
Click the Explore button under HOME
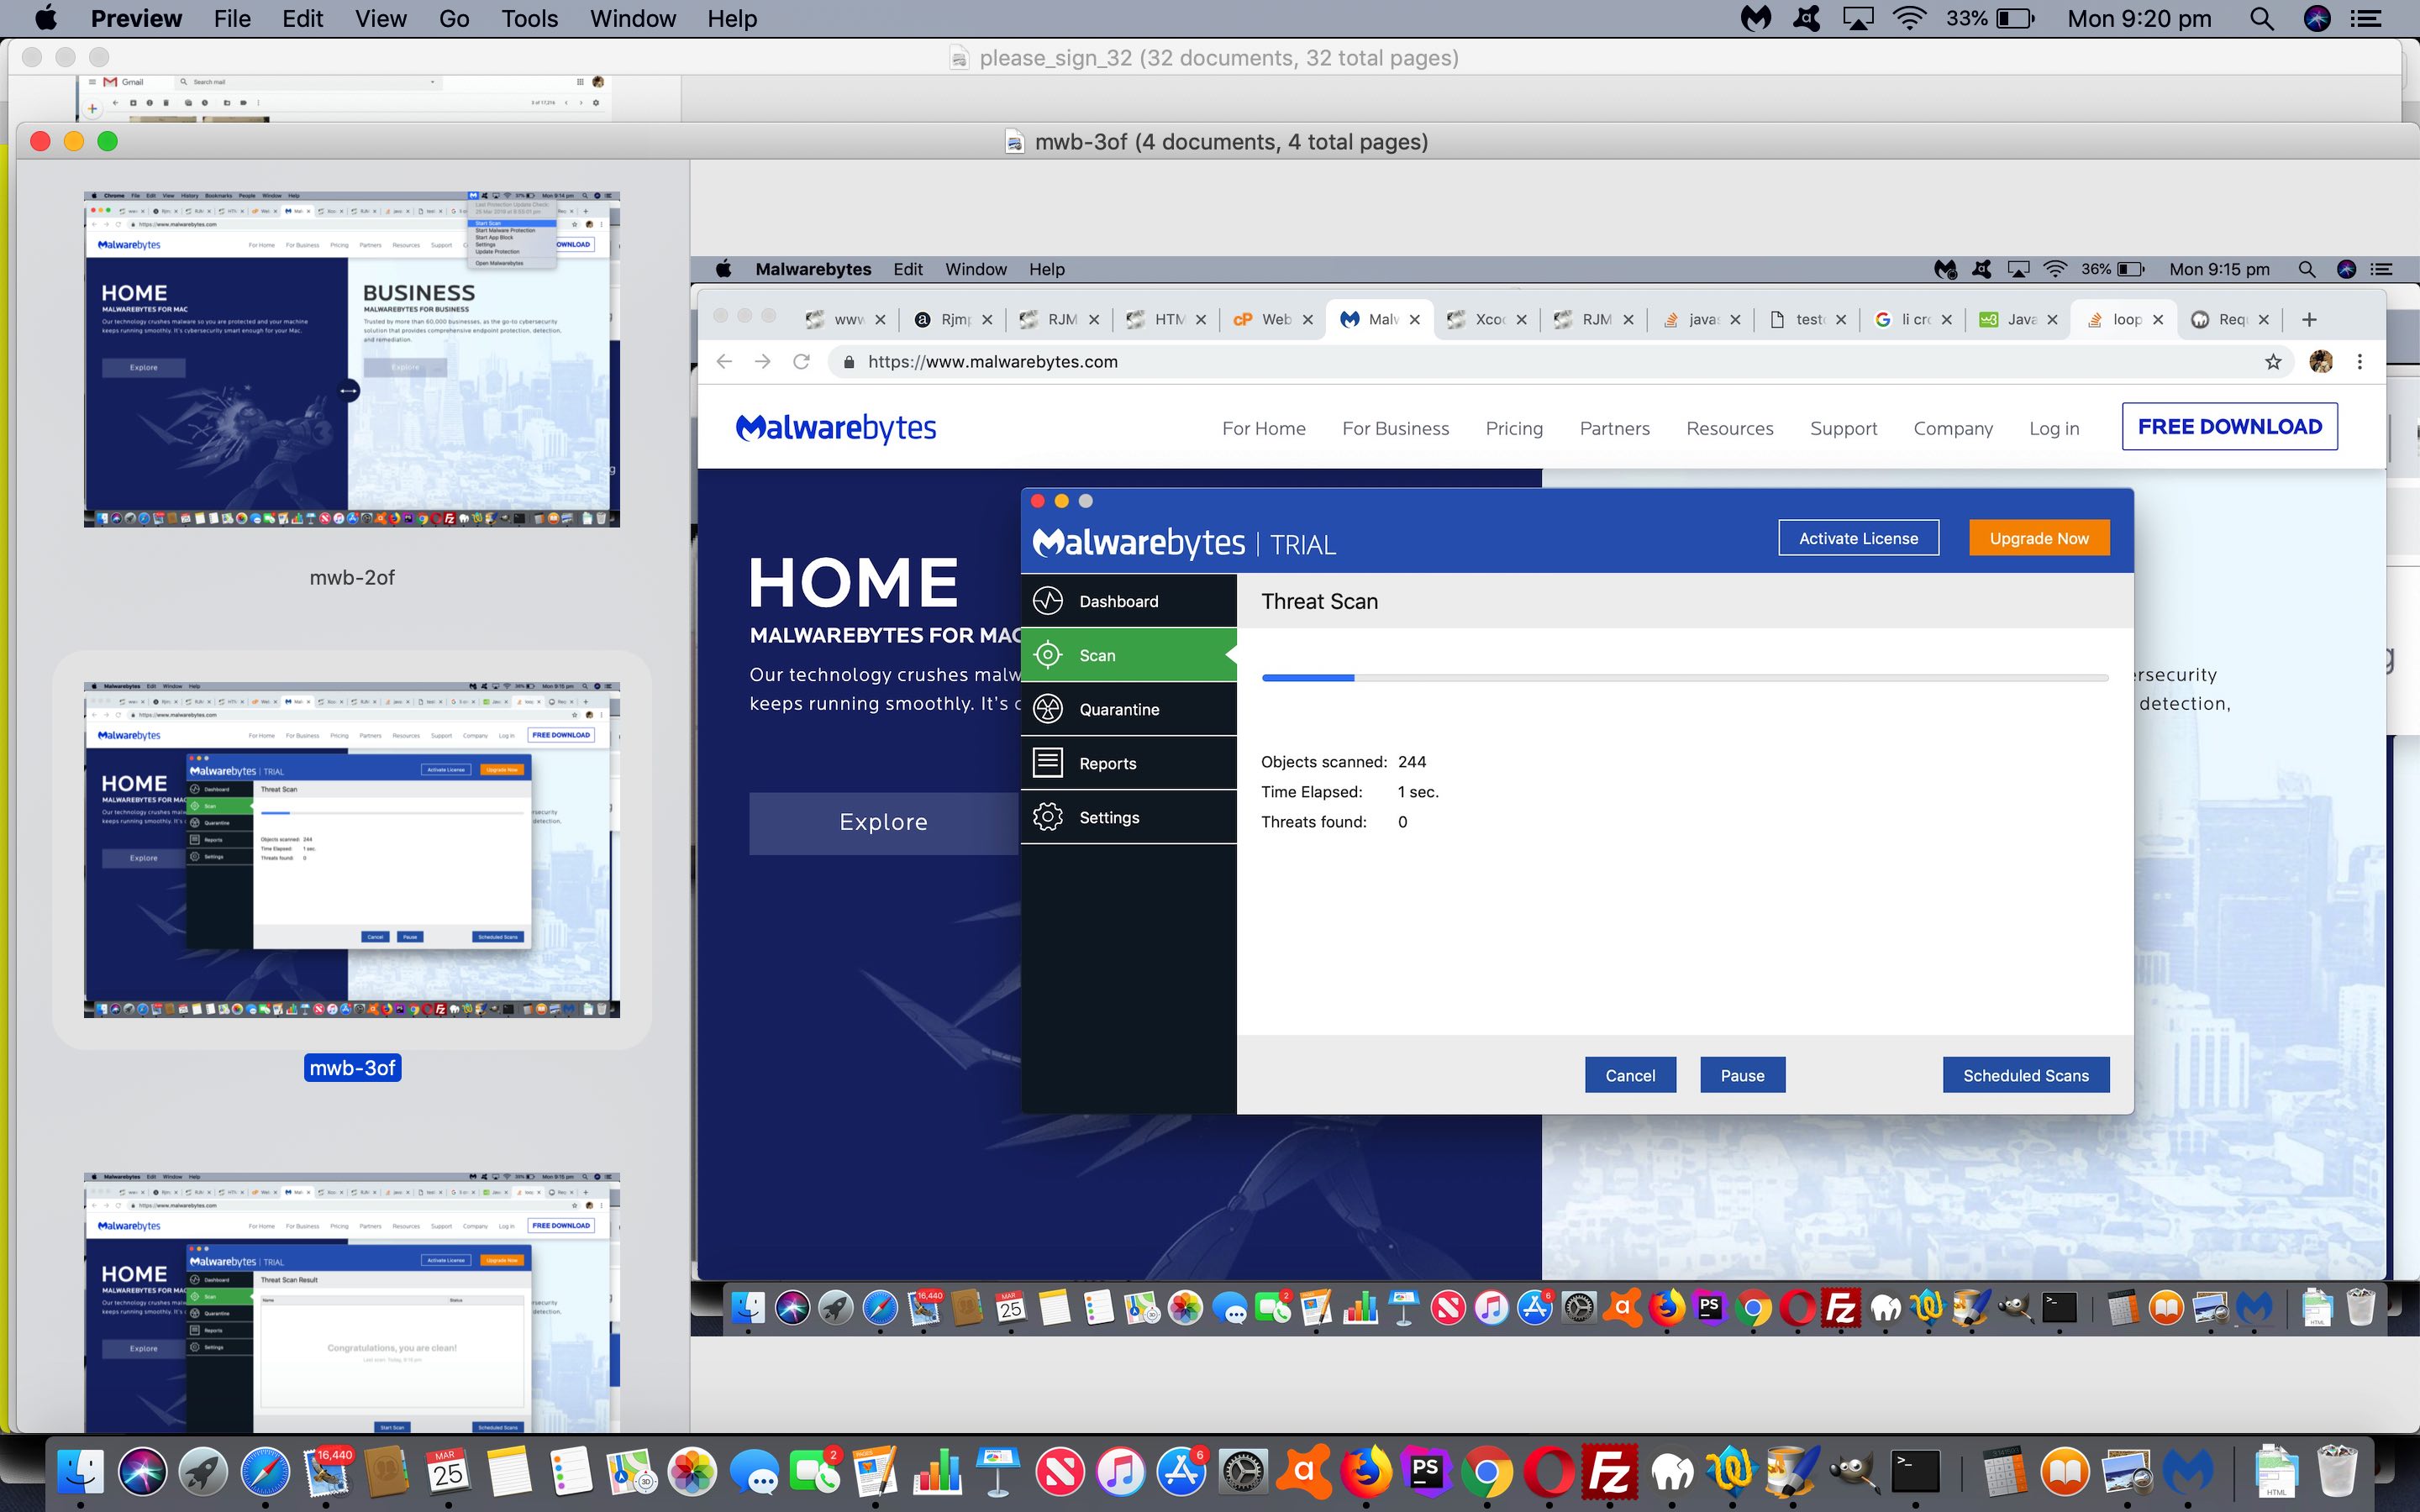(884, 822)
